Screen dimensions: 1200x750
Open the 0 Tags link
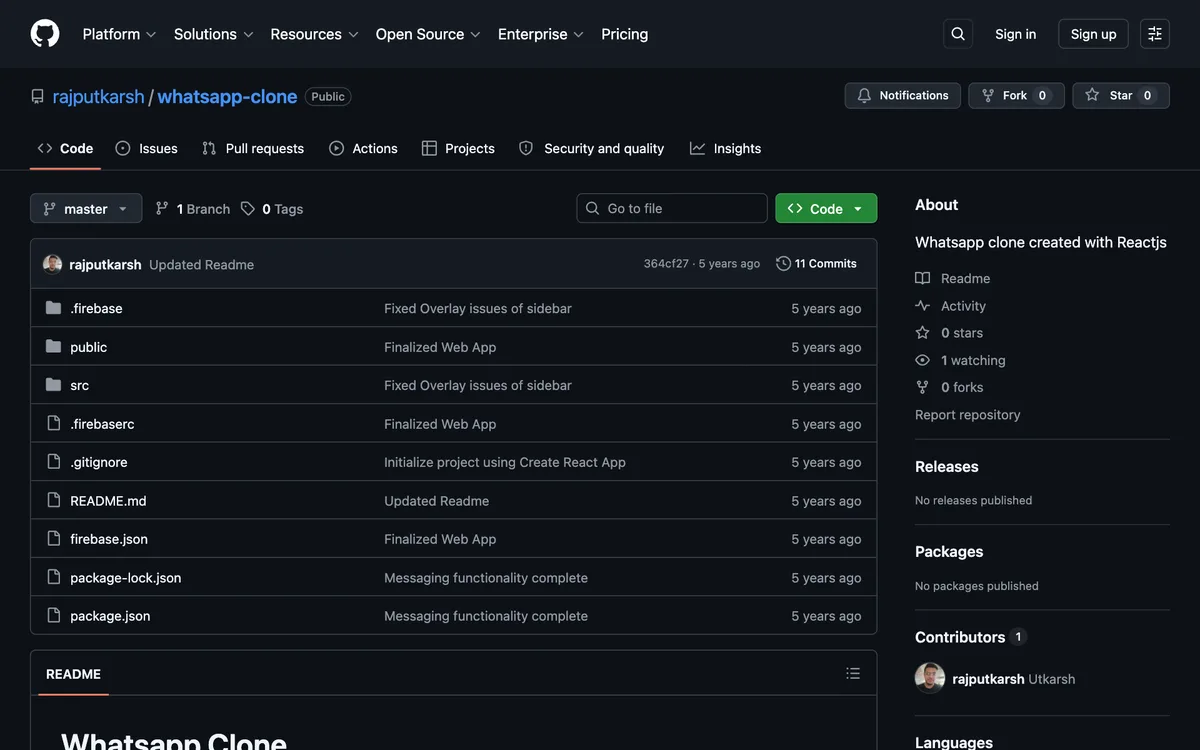[272, 209]
